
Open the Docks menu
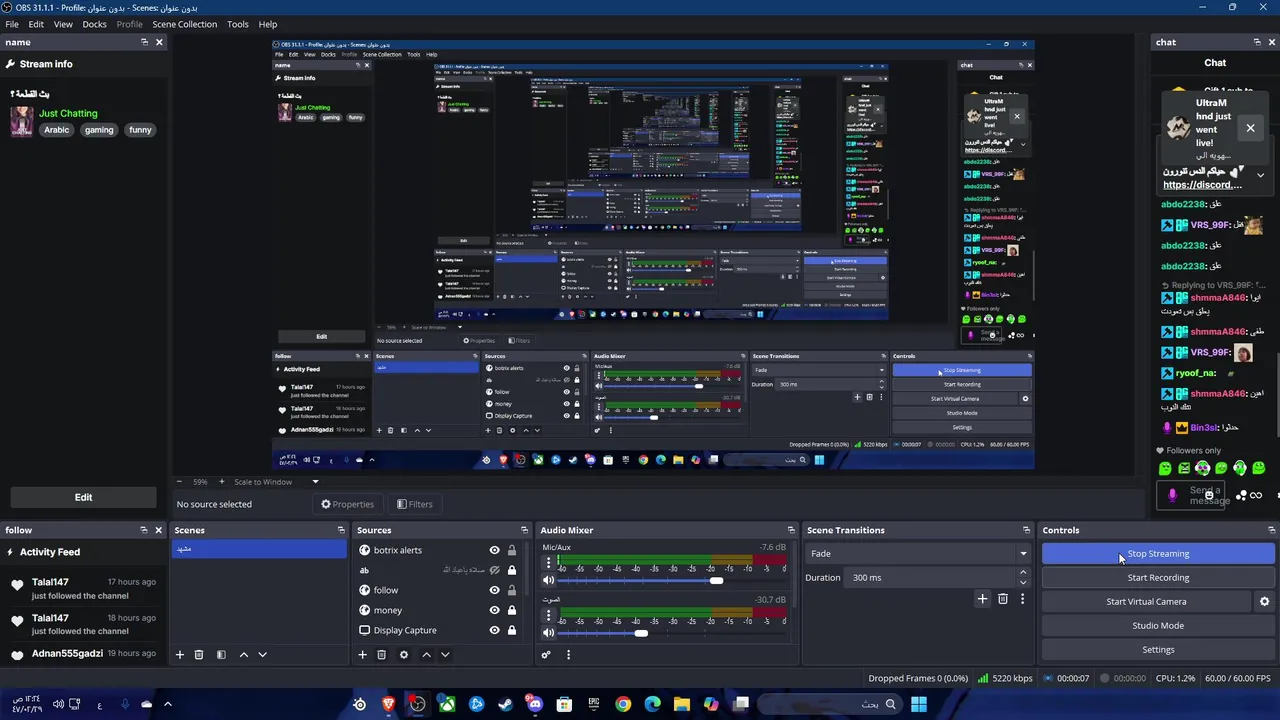click(94, 24)
